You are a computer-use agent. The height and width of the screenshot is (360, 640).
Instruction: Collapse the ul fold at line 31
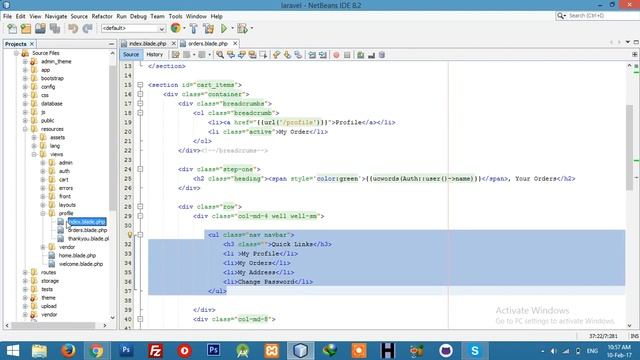coord(140,235)
